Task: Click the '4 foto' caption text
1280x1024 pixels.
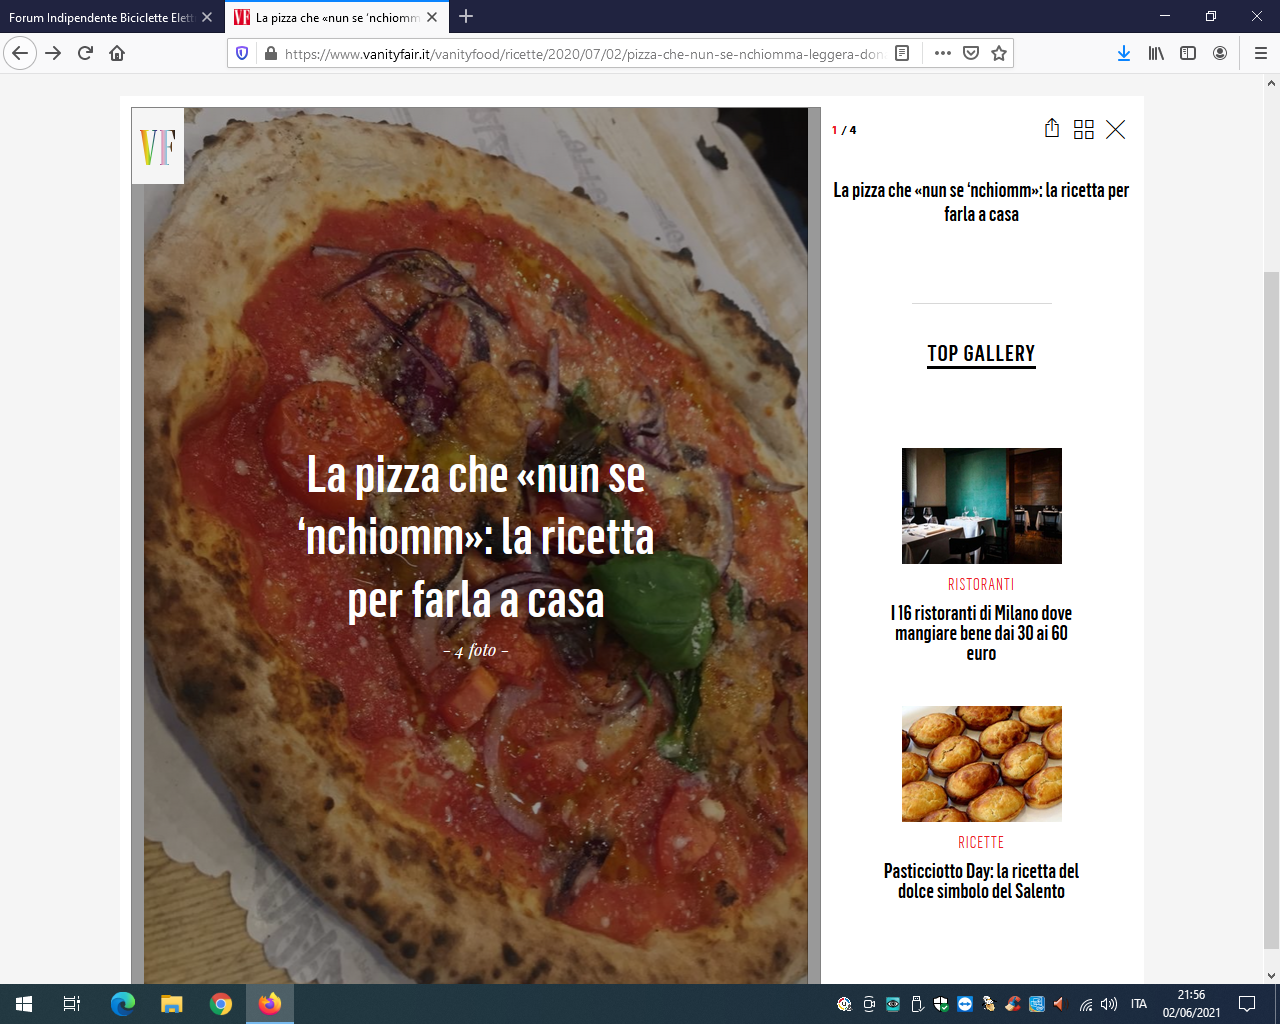Action: point(476,650)
